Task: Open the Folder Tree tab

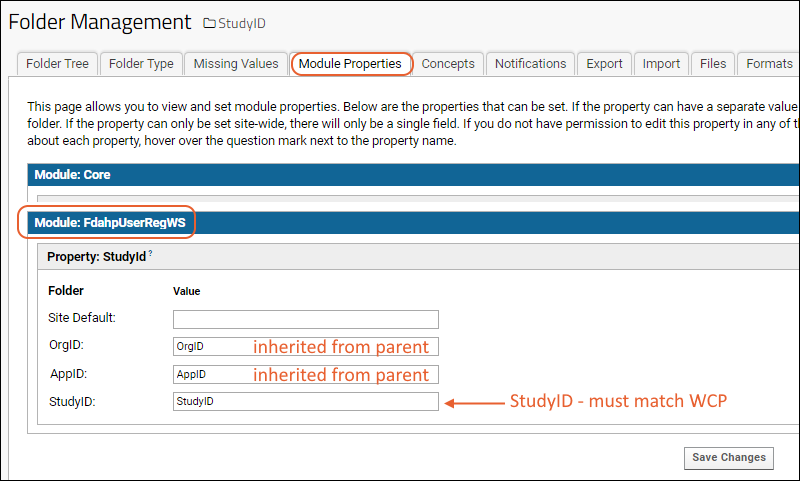Action: click(x=57, y=64)
